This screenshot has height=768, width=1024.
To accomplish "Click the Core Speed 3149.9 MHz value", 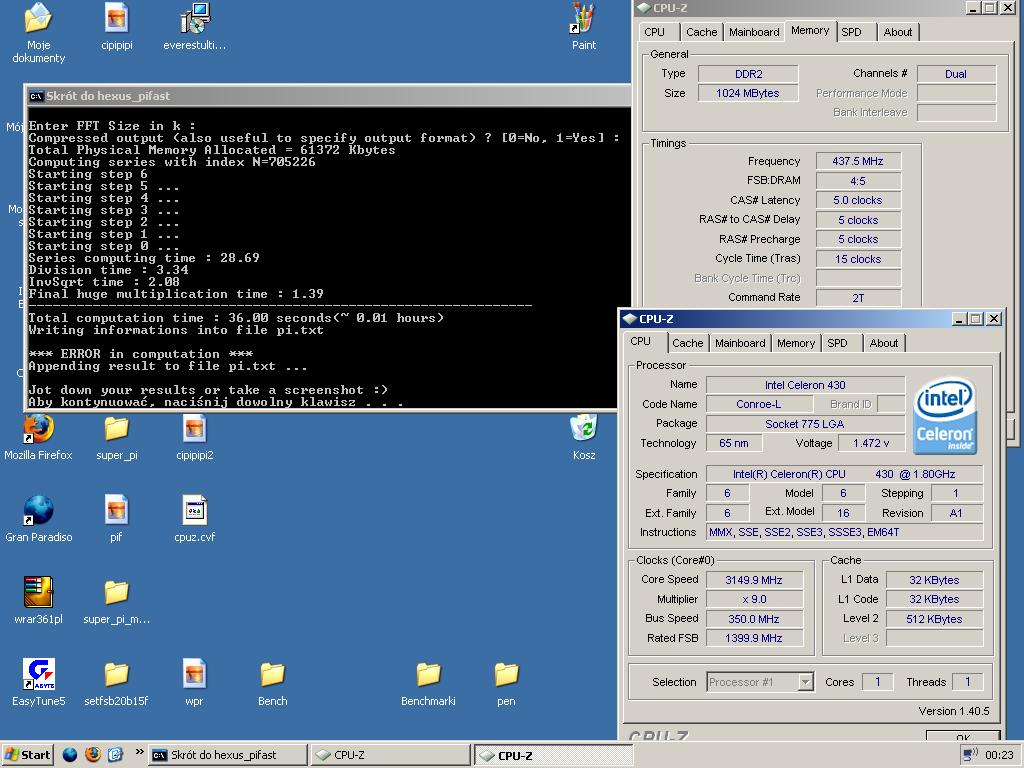I will 754,580.
